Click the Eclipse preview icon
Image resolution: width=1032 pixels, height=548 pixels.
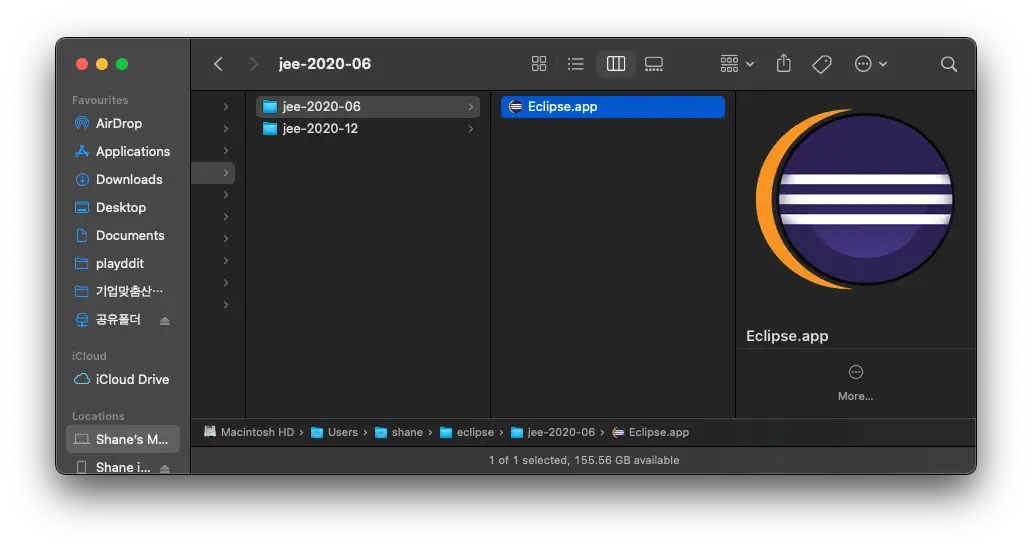(x=856, y=199)
